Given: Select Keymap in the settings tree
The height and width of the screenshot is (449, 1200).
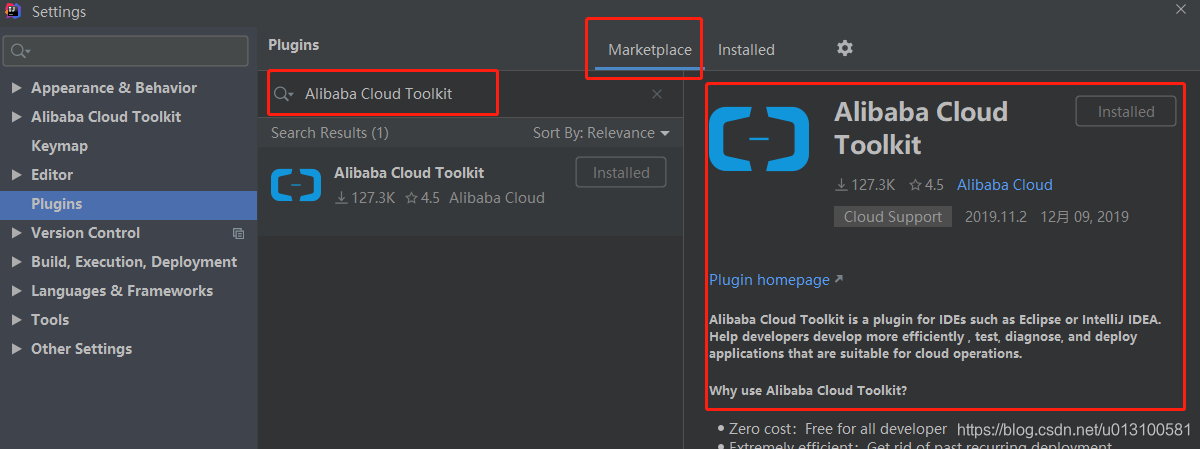Looking at the screenshot, I should 59,146.
